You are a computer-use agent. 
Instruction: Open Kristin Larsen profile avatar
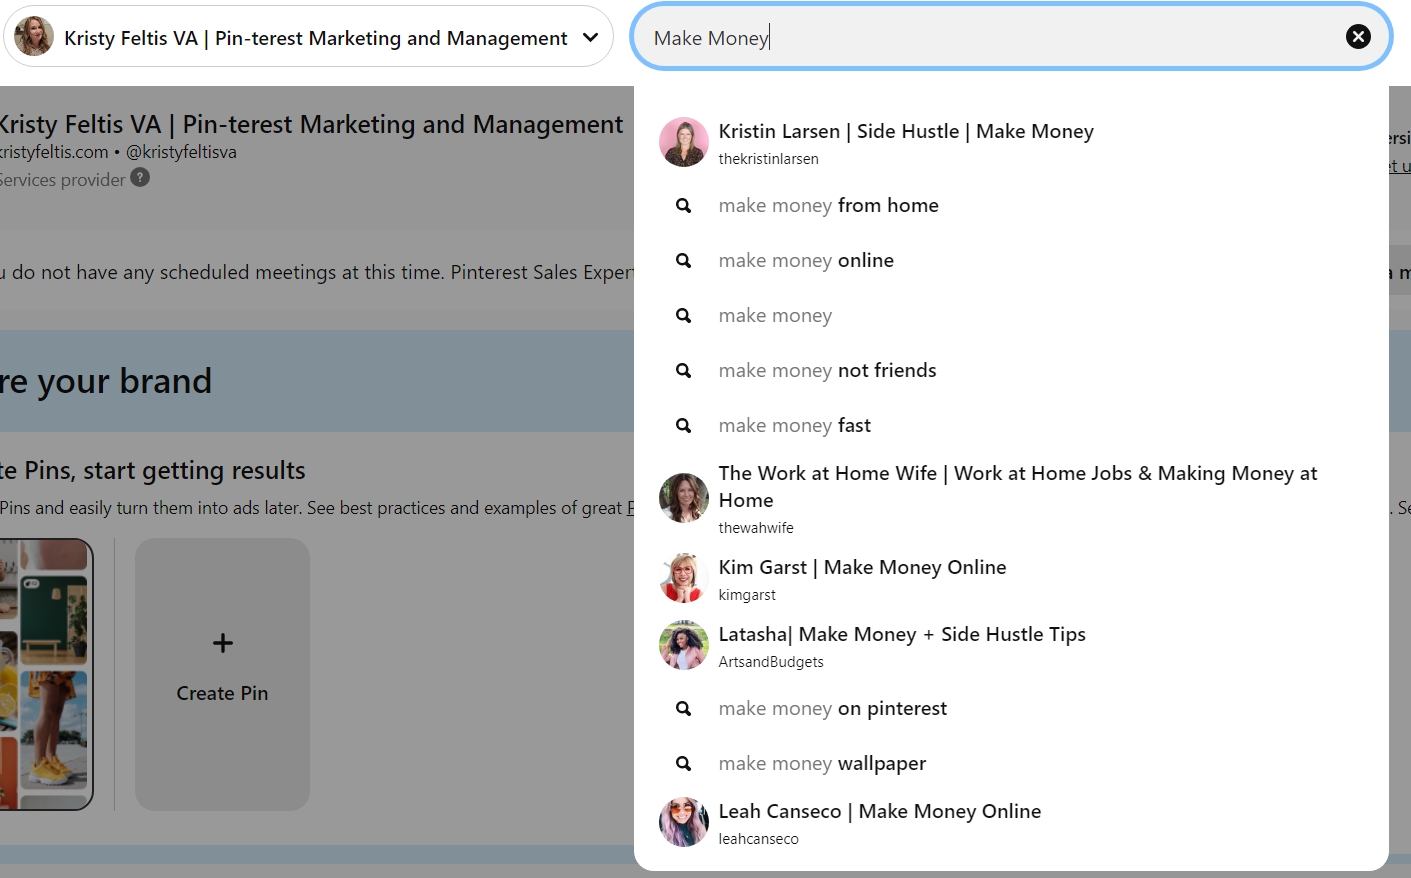click(x=684, y=142)
